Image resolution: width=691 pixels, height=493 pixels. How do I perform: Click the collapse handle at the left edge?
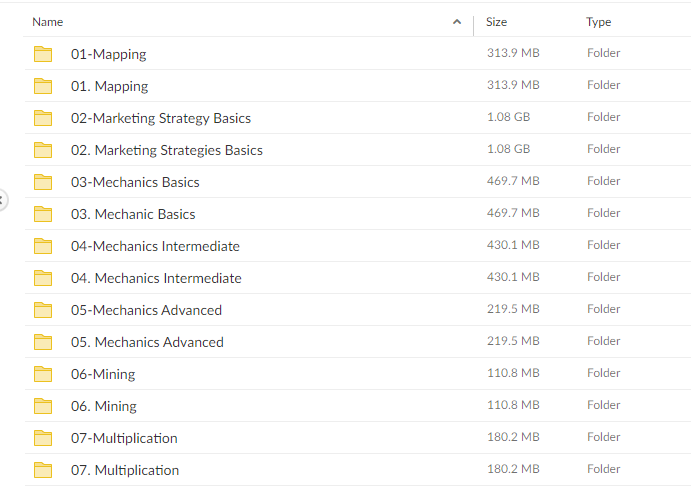(2, 200)
